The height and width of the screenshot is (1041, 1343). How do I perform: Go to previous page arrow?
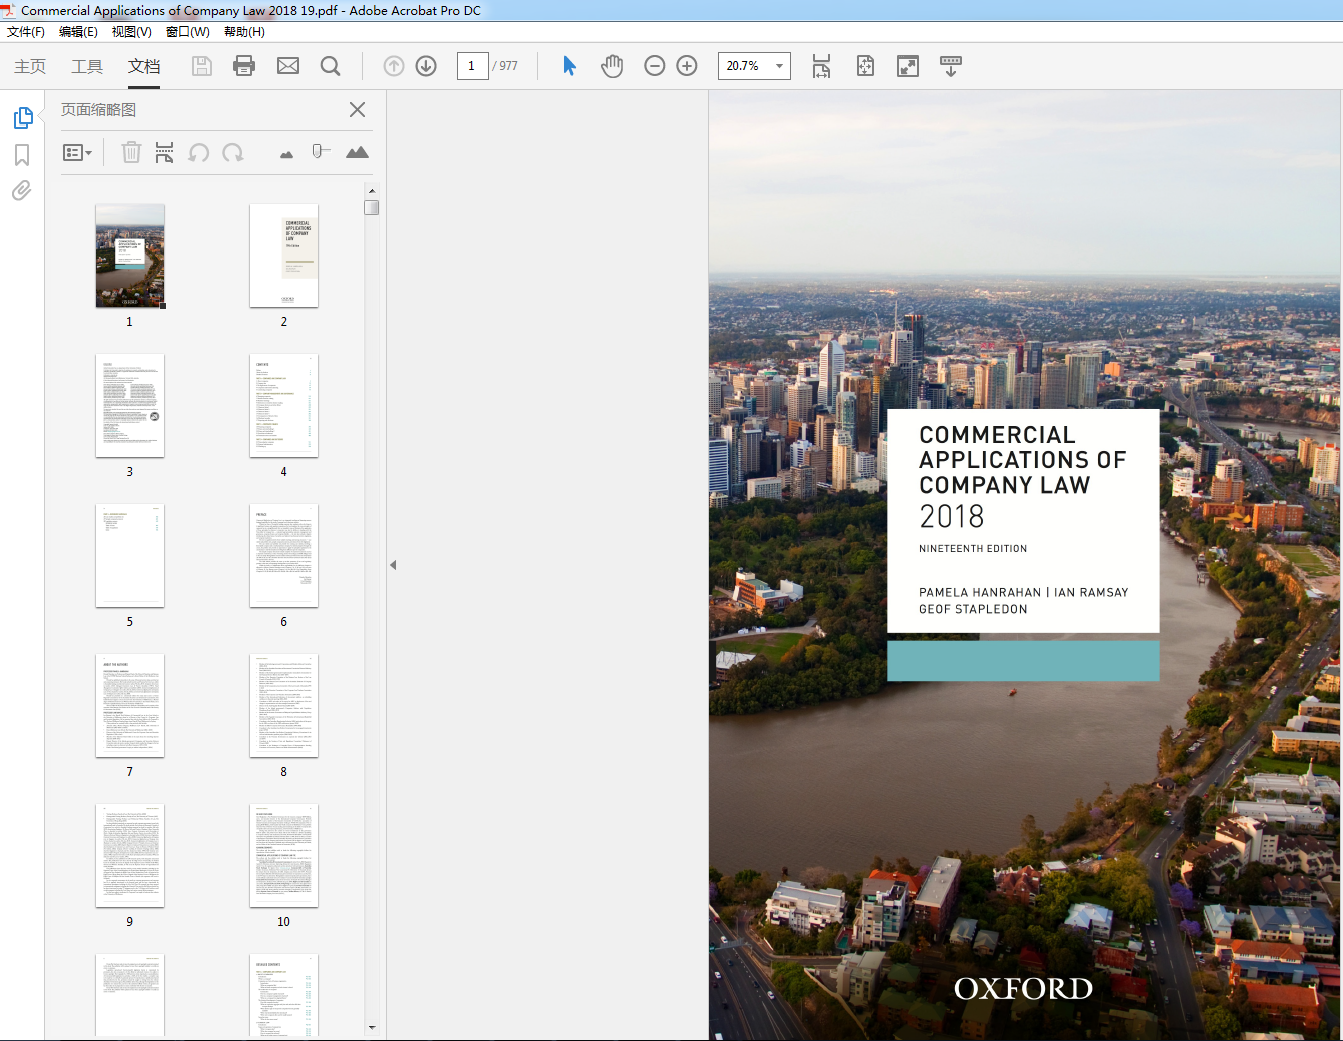(x=394, y=66)
